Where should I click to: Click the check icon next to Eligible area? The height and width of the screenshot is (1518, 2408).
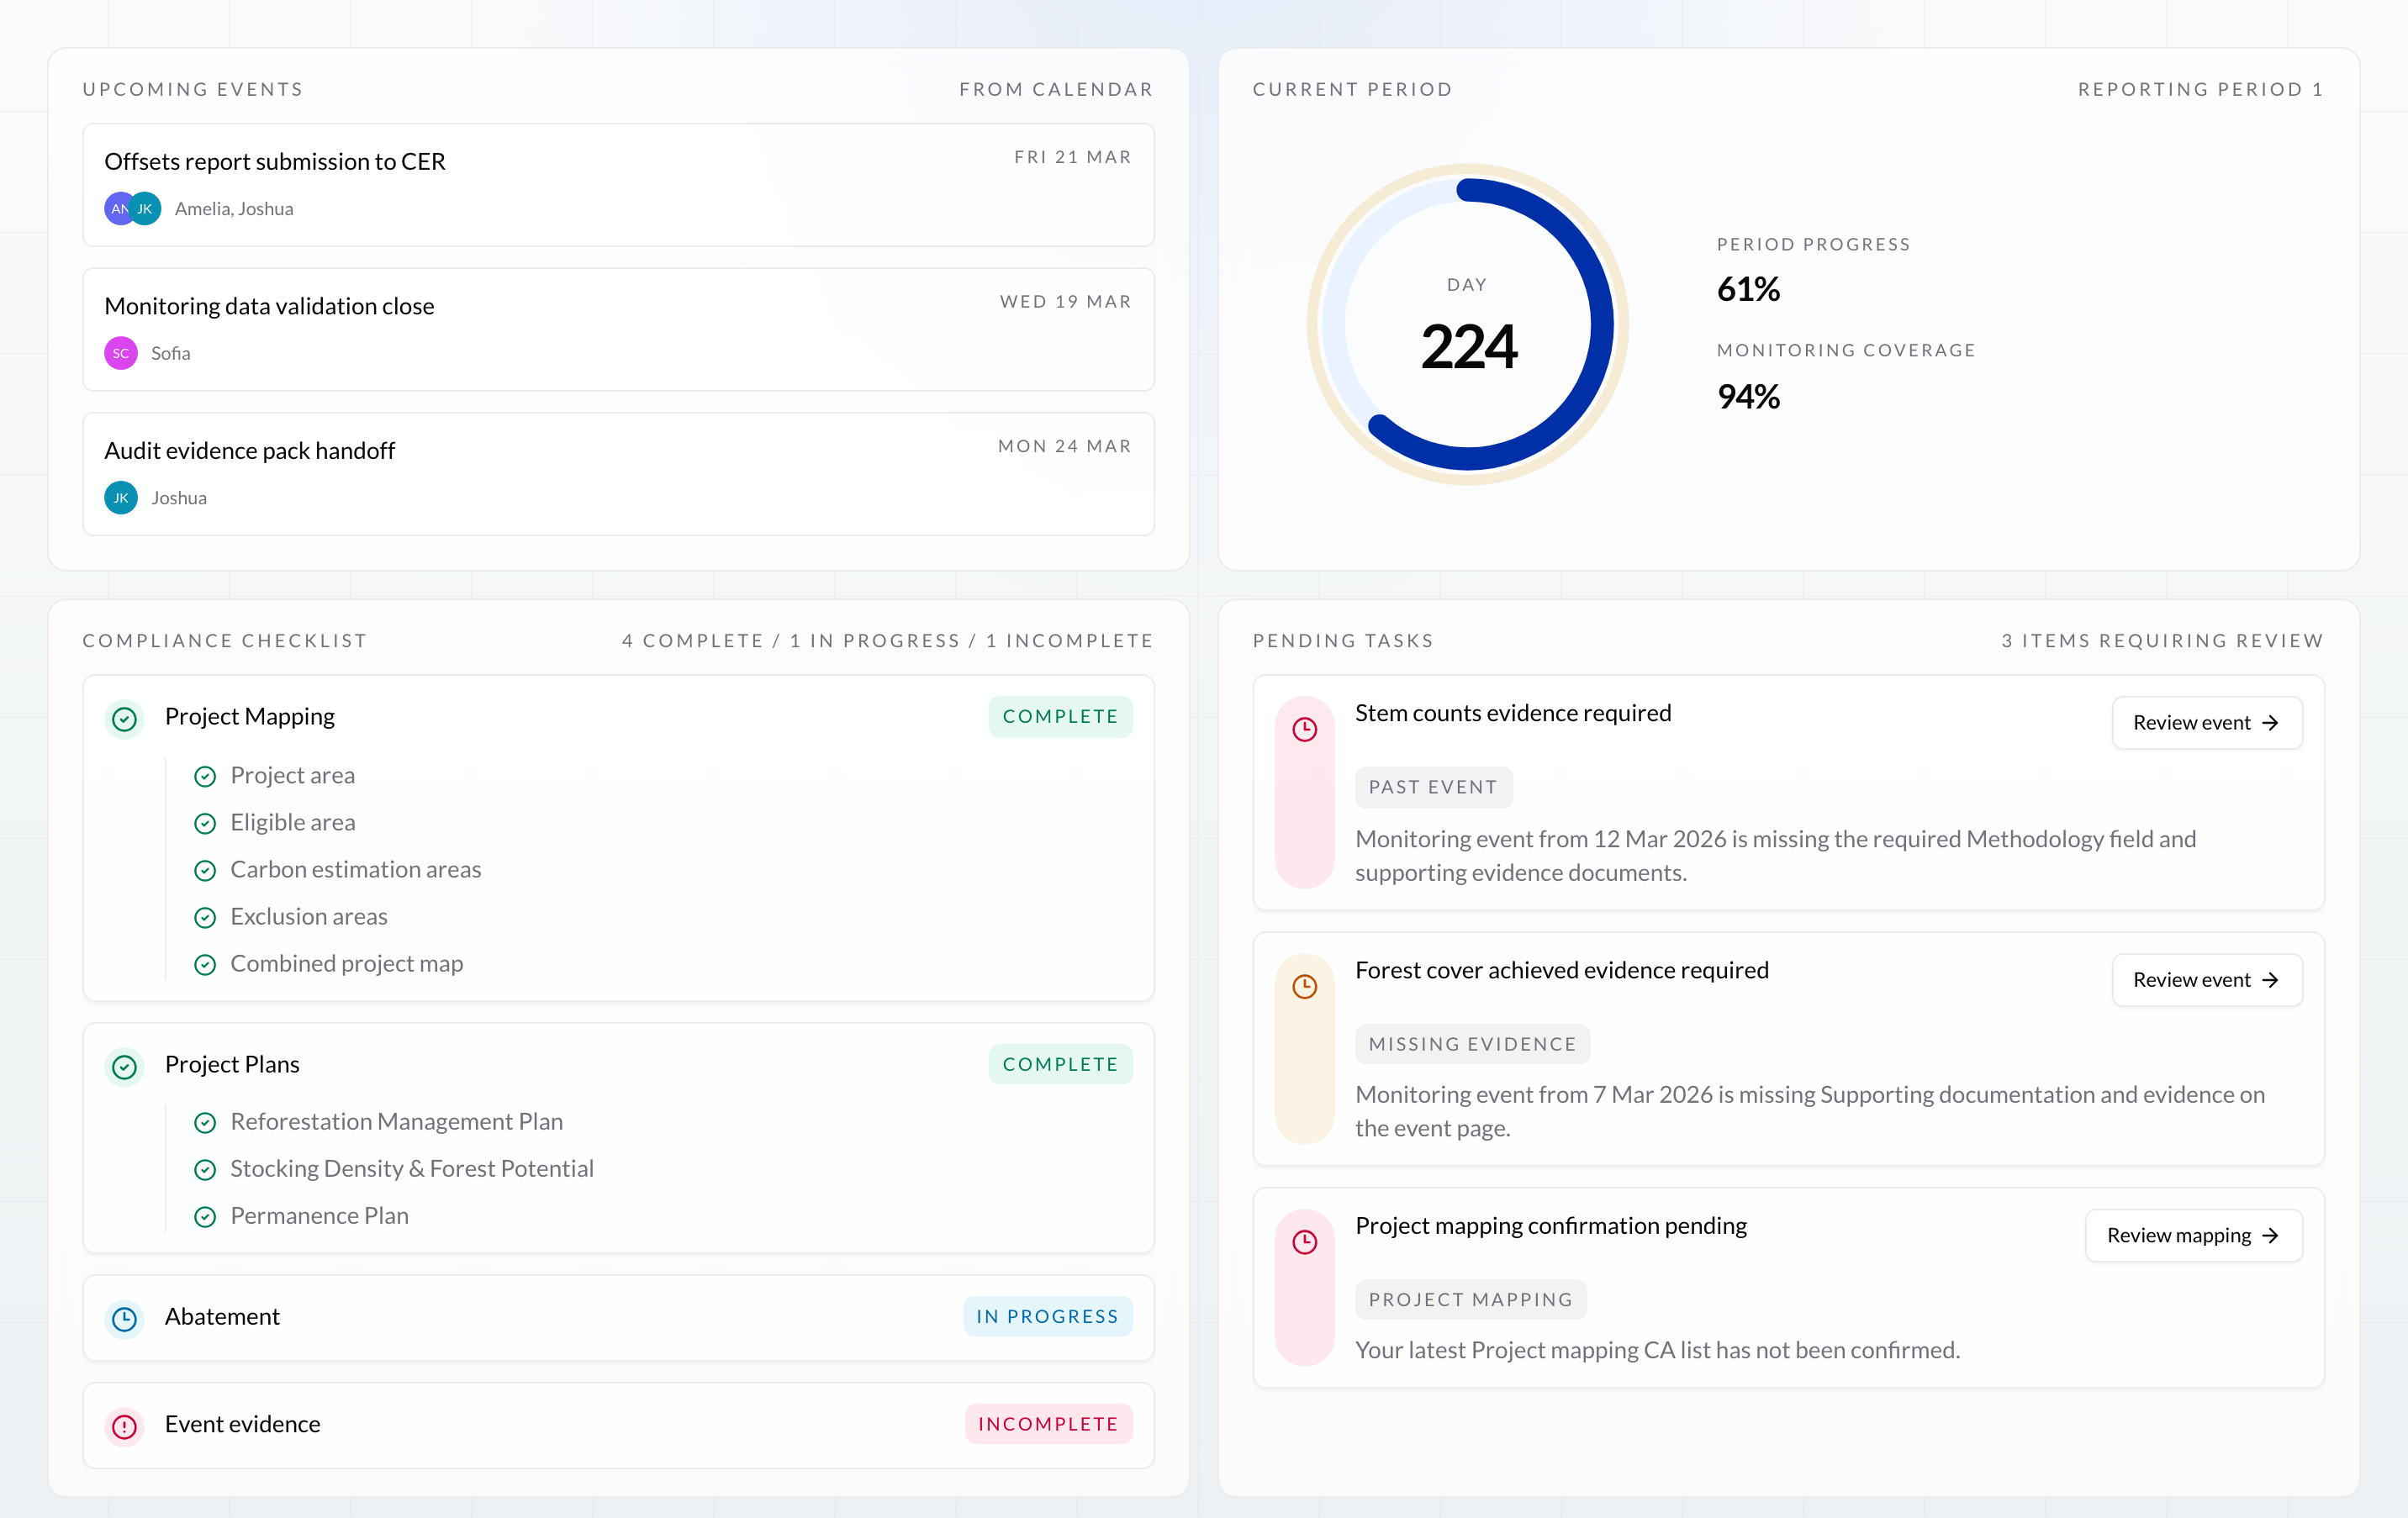[205, 823]
